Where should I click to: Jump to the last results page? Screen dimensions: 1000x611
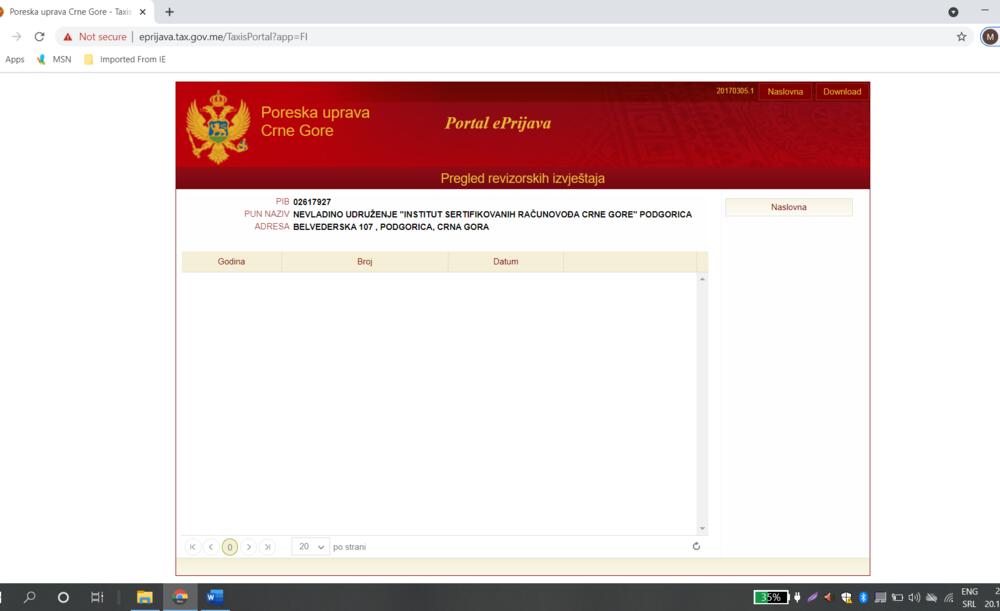pyautogui.click(x=267, y=547)
